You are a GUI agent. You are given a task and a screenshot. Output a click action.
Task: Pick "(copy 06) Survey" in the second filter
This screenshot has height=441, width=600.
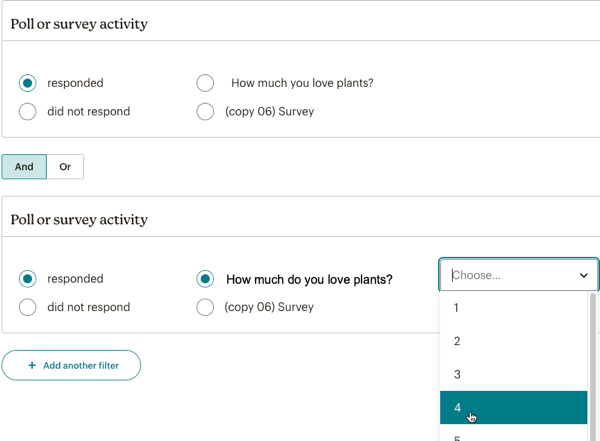(205, 307)
